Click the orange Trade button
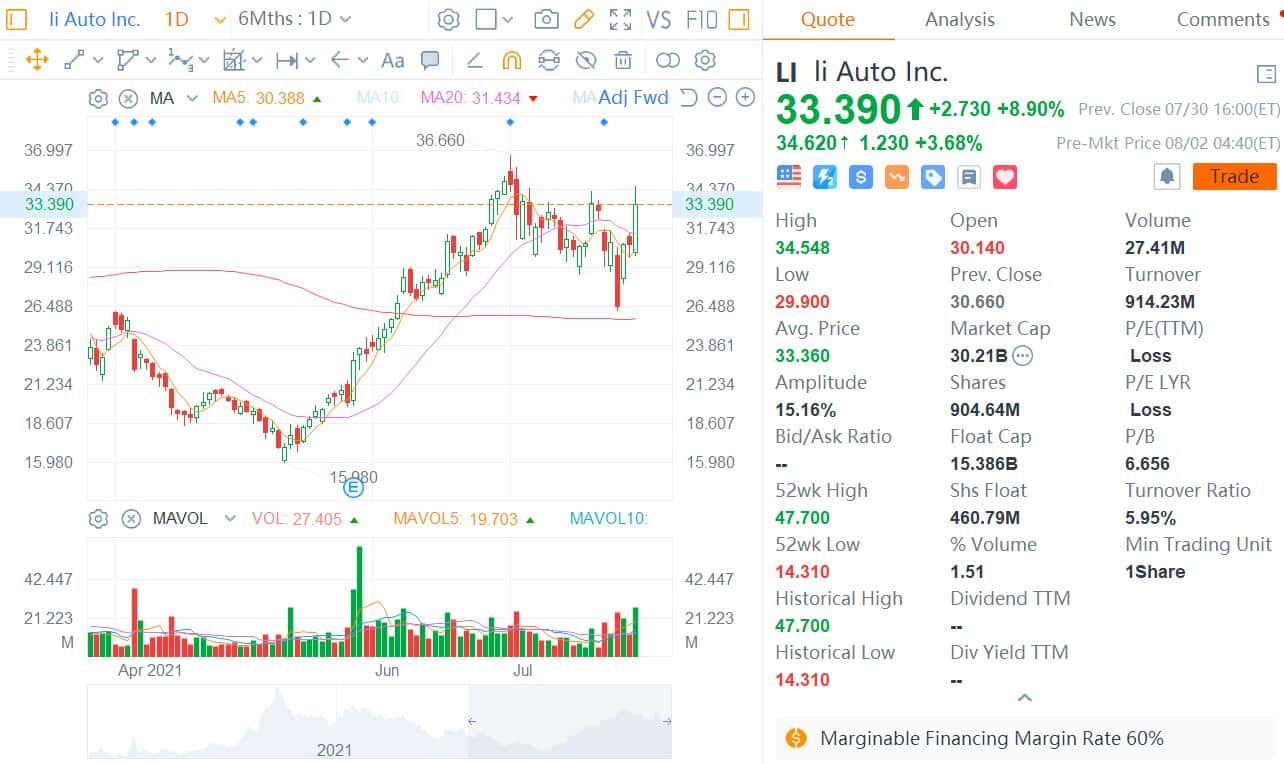The height and width of the screenshot is (764, 1284). coord(1234,176)
